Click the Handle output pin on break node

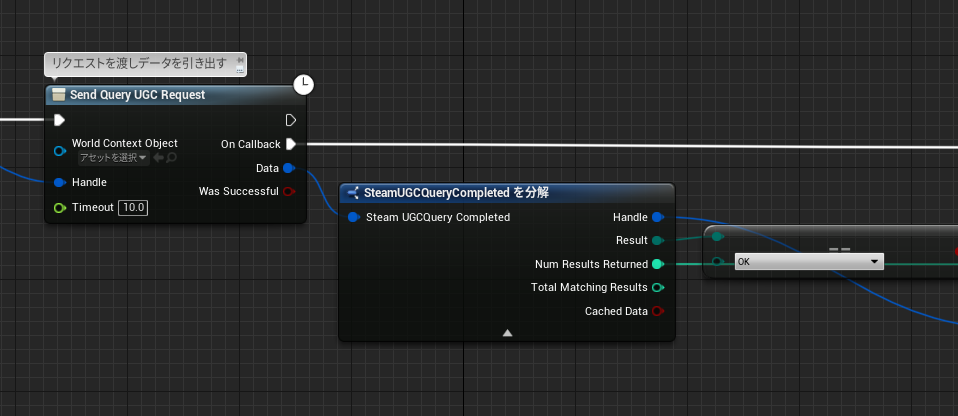coord(658,217)
